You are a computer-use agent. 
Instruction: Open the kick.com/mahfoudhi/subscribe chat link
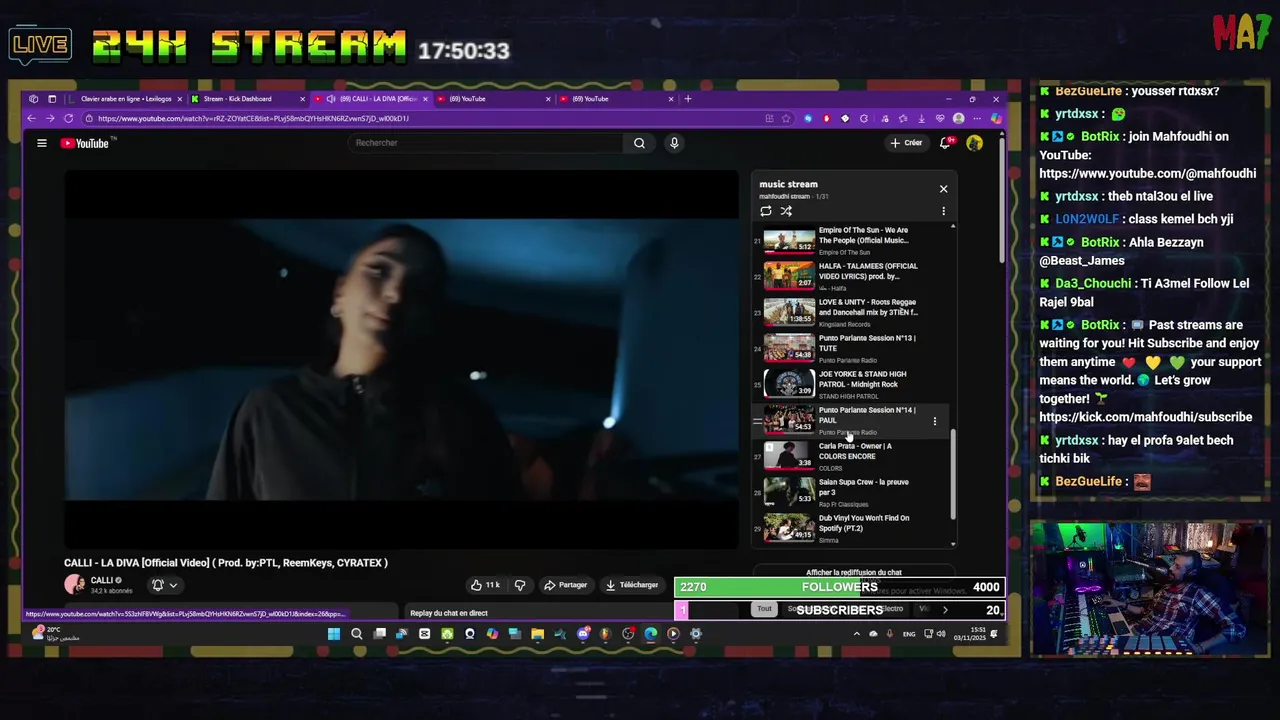(1145, 417)
